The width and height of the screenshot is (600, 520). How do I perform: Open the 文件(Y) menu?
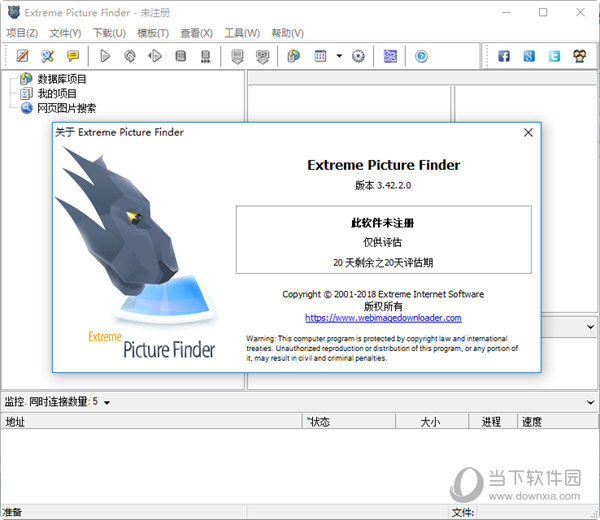coord(65,33)
